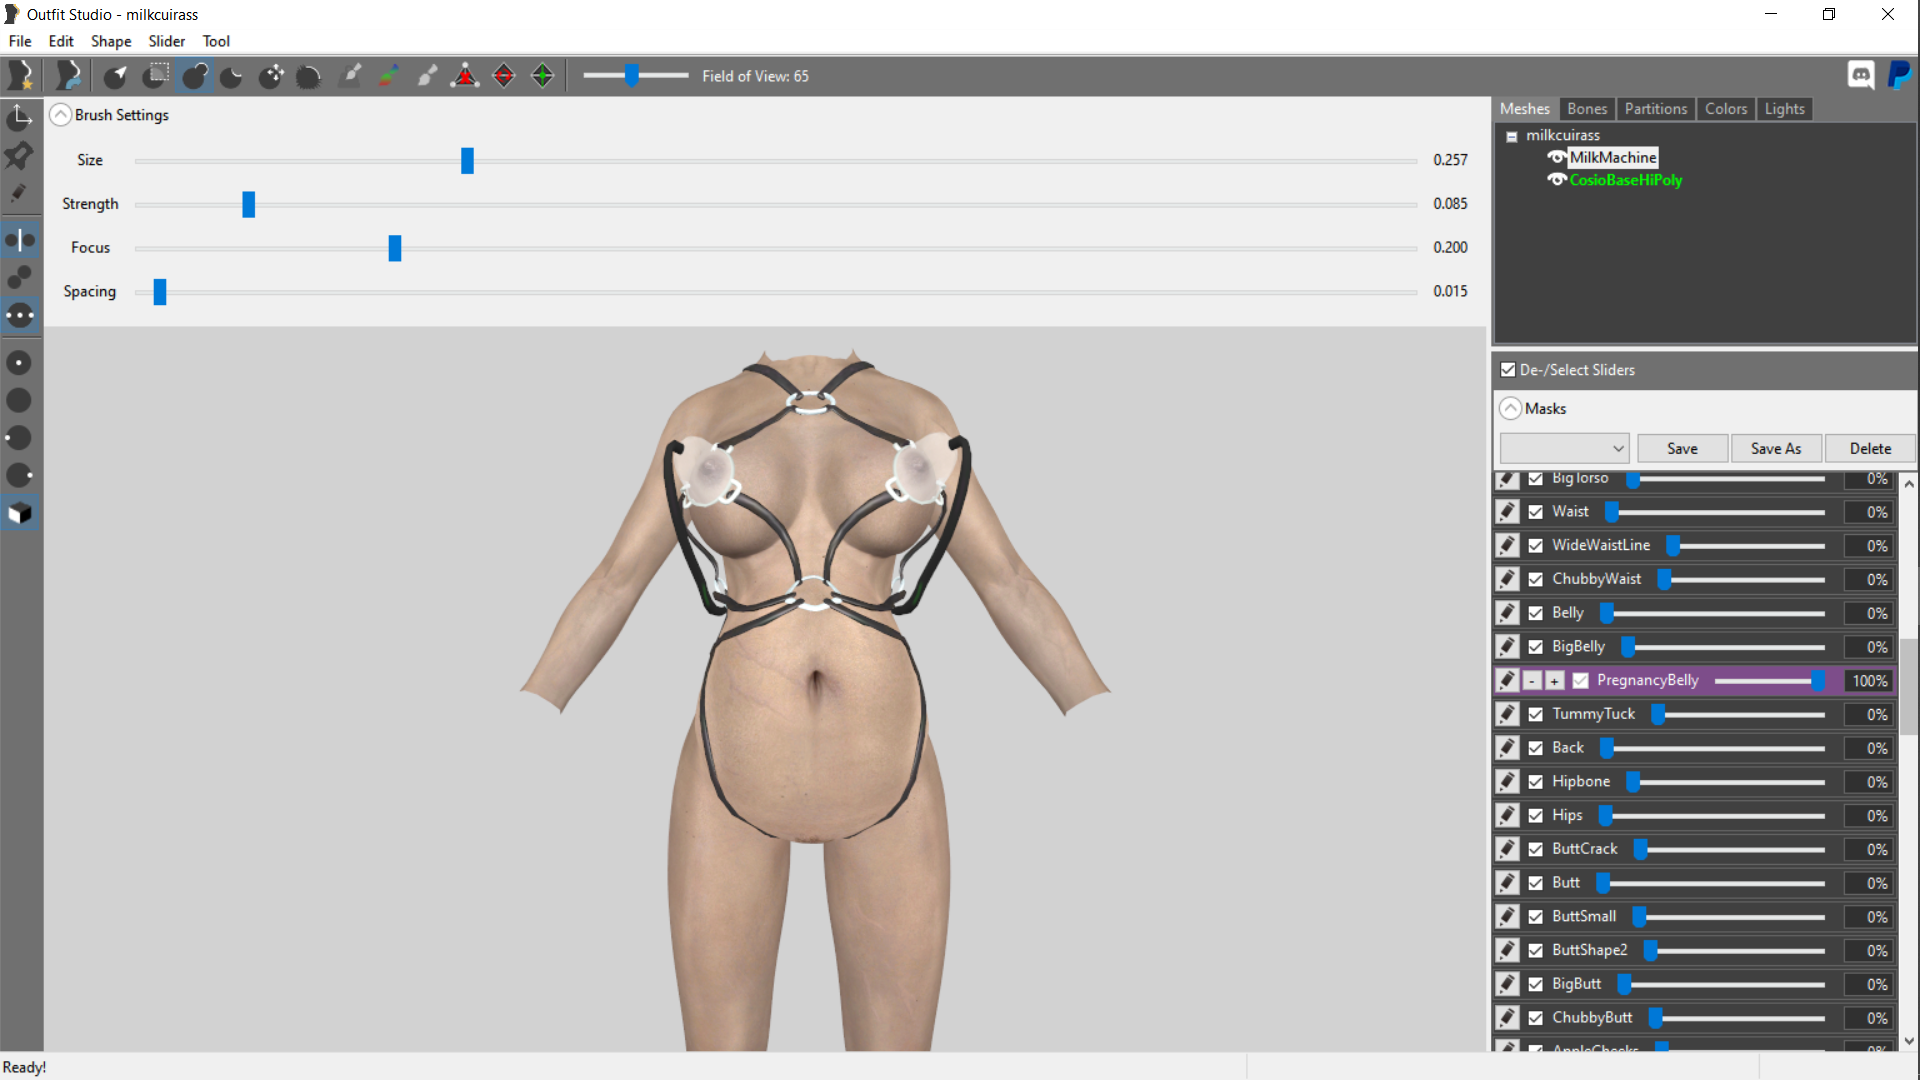Switch to the Bones tab
The height and width of the screenshot is (1080, 1920).
tap(1587, 109)
